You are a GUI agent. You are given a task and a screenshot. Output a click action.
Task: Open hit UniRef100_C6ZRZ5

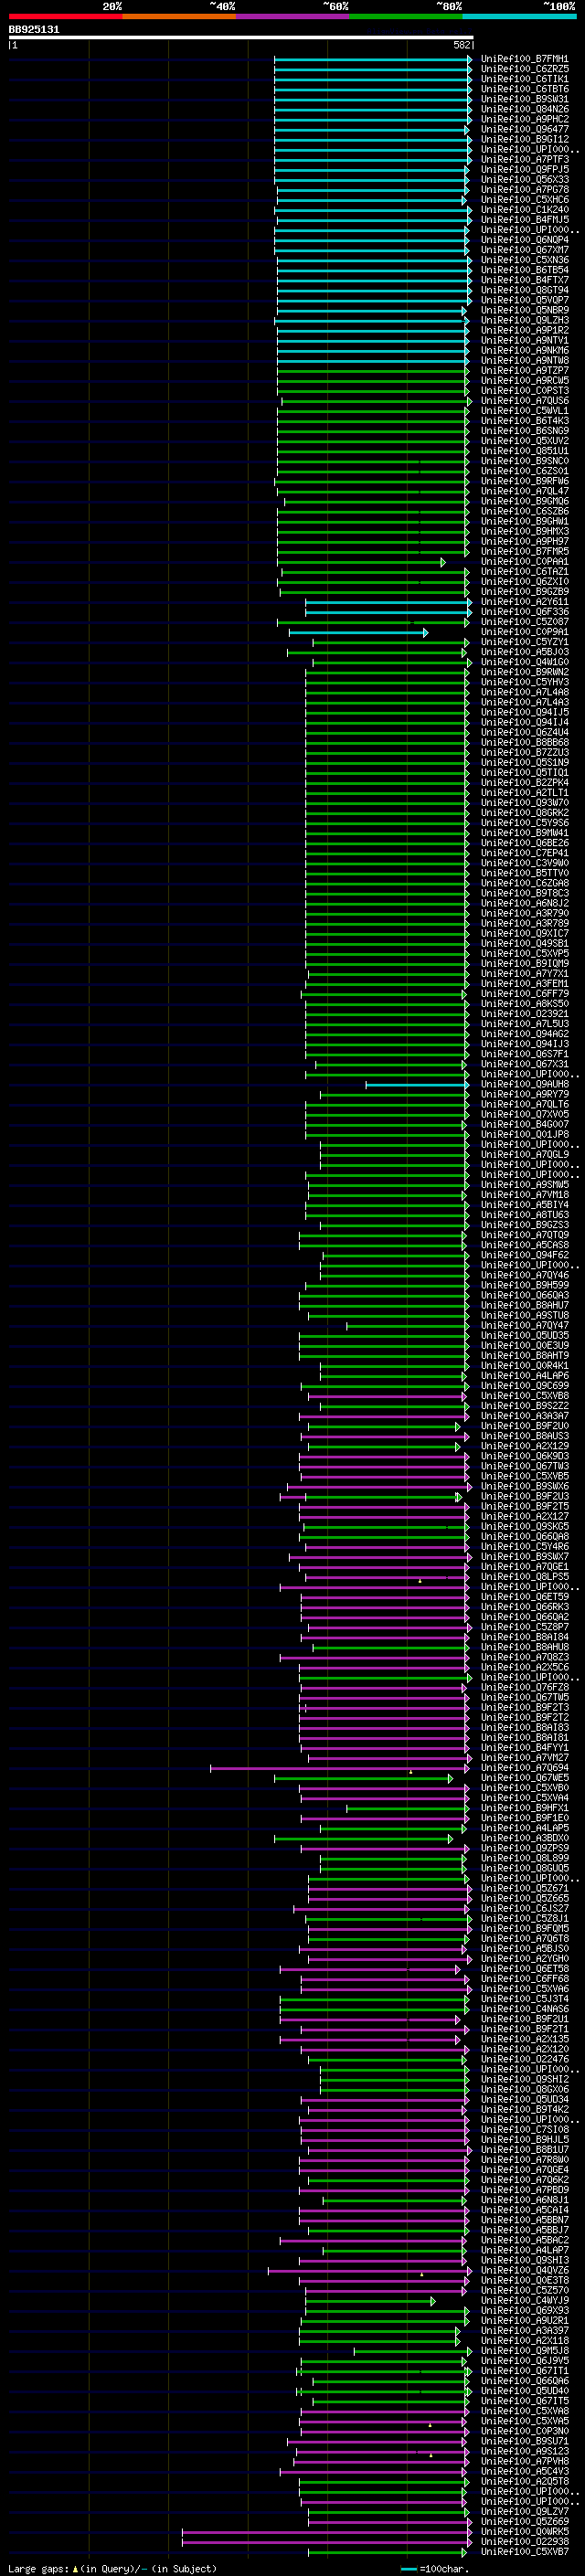(x=524, y=69)
